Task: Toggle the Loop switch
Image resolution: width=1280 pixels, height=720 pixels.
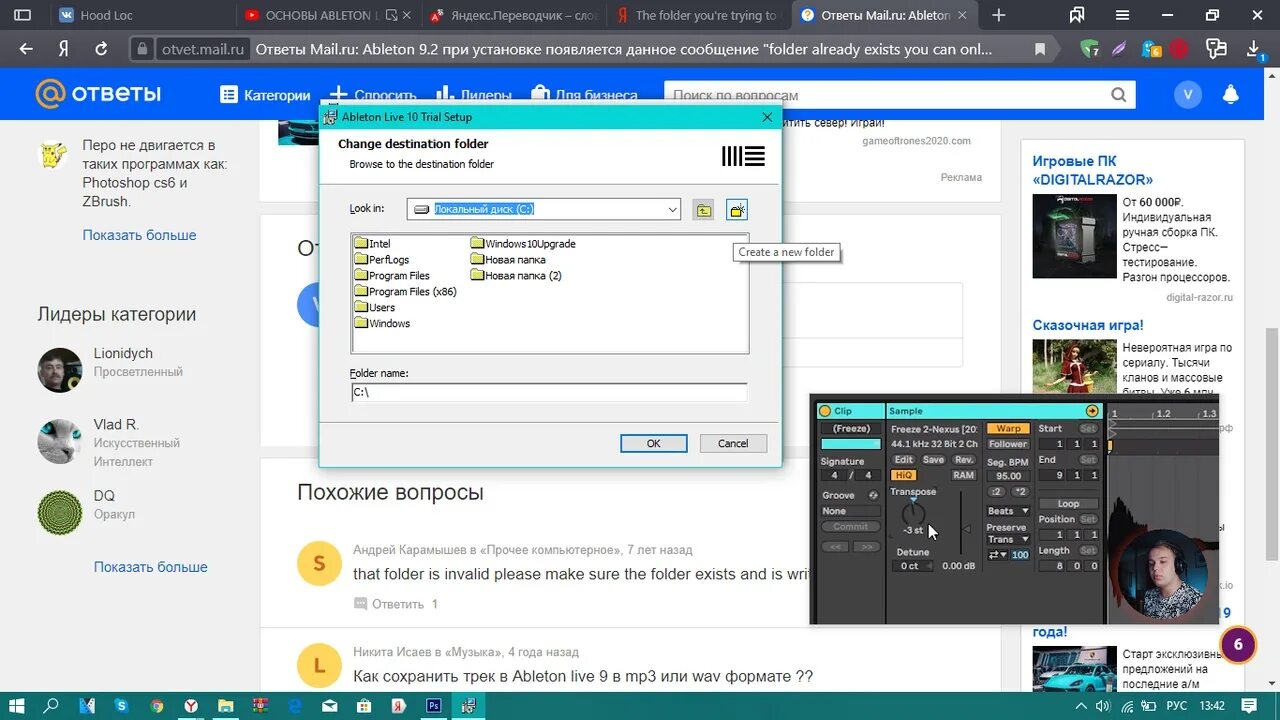Action: 1068,504
